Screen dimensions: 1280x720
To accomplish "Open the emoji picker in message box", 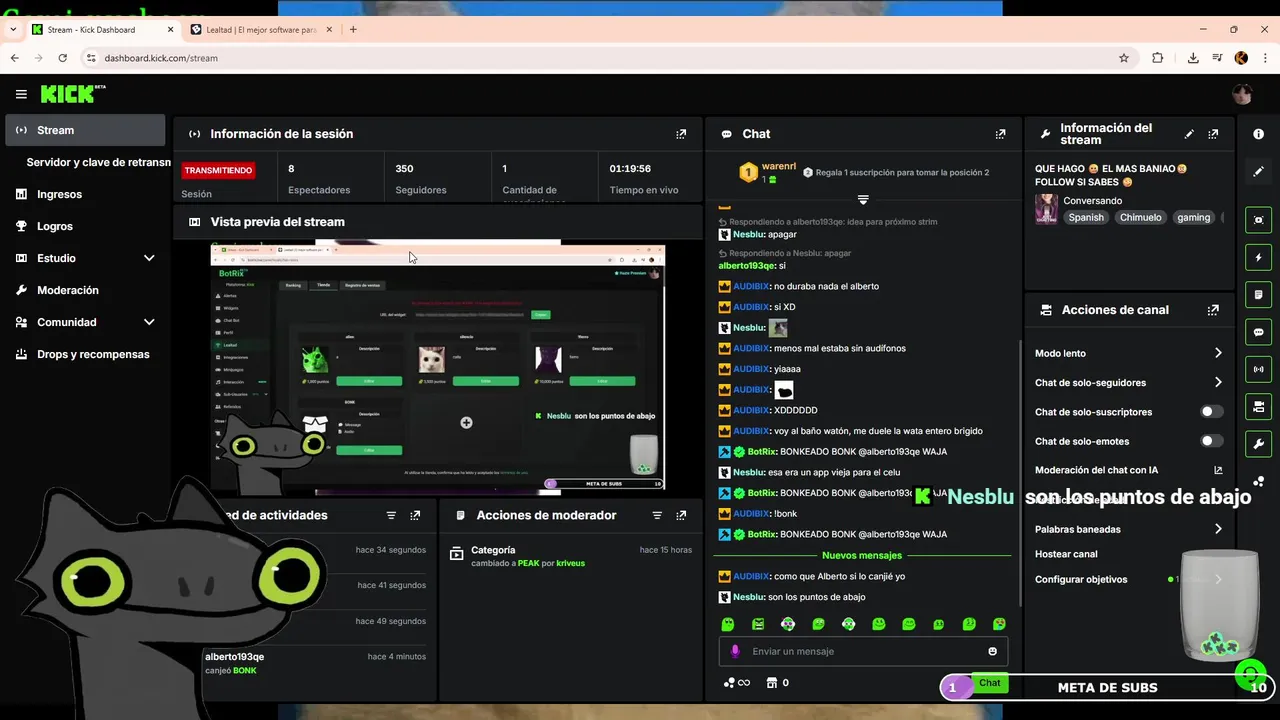I will point(992,651).
